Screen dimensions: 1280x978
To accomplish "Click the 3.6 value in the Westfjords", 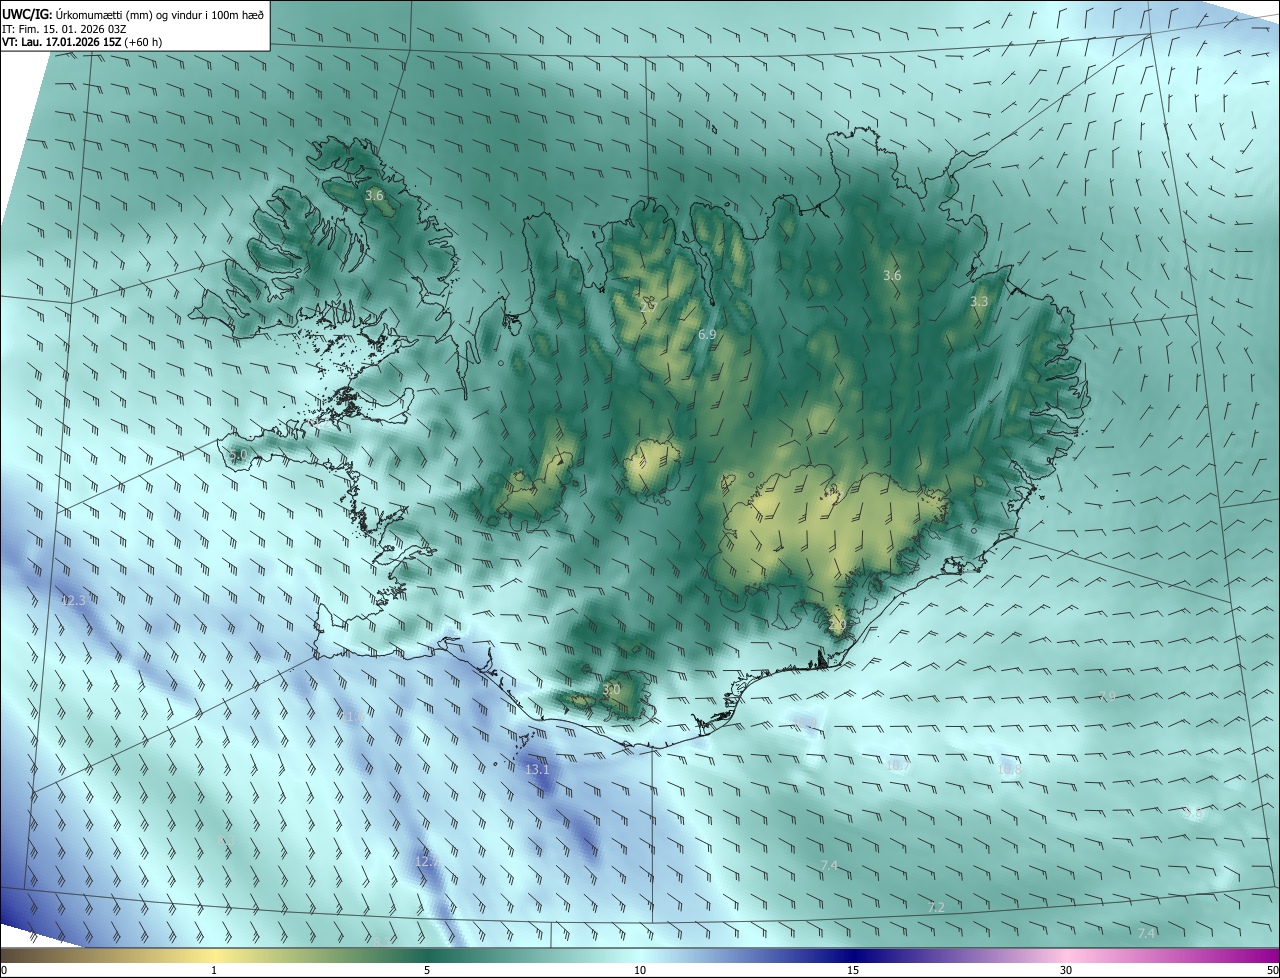I will pyautogui.click(x=374, y=195).
